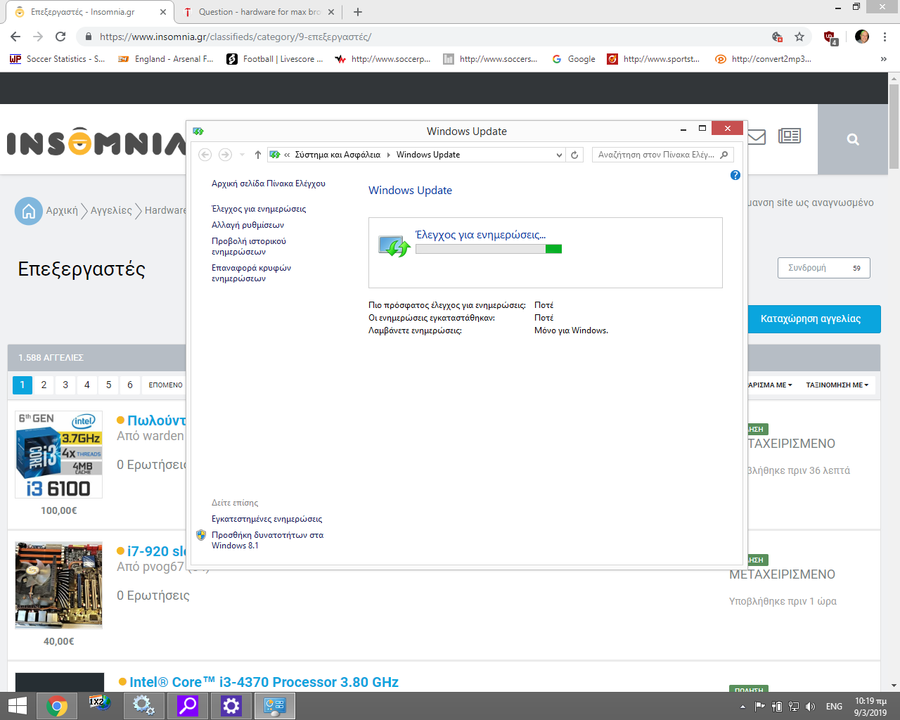The width and height of the screenshot is (900, 720).
Task: Open Chrome from the taskbar
Action: pos(57,706)
